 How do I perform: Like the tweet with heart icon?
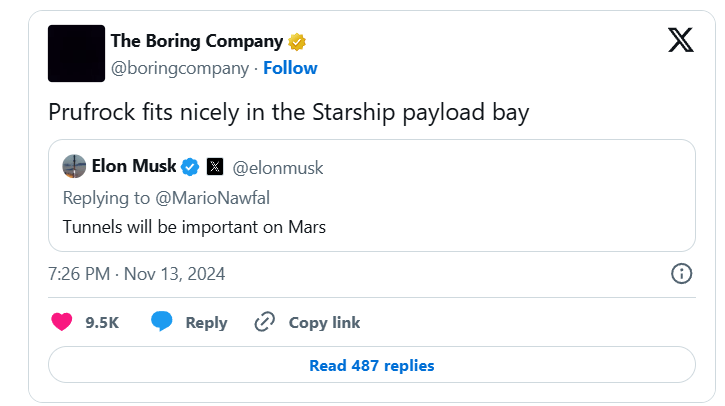(x=62, y=322)
